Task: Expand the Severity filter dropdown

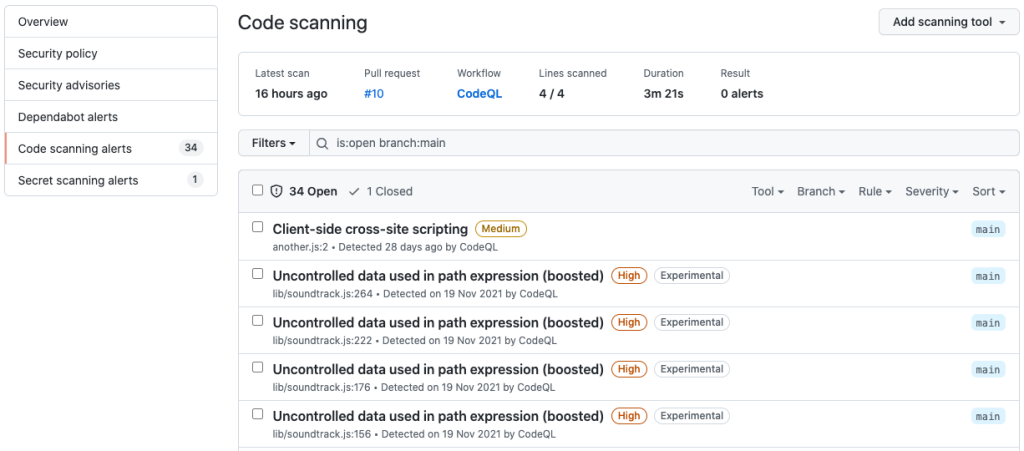Action: tap(931, 191)
